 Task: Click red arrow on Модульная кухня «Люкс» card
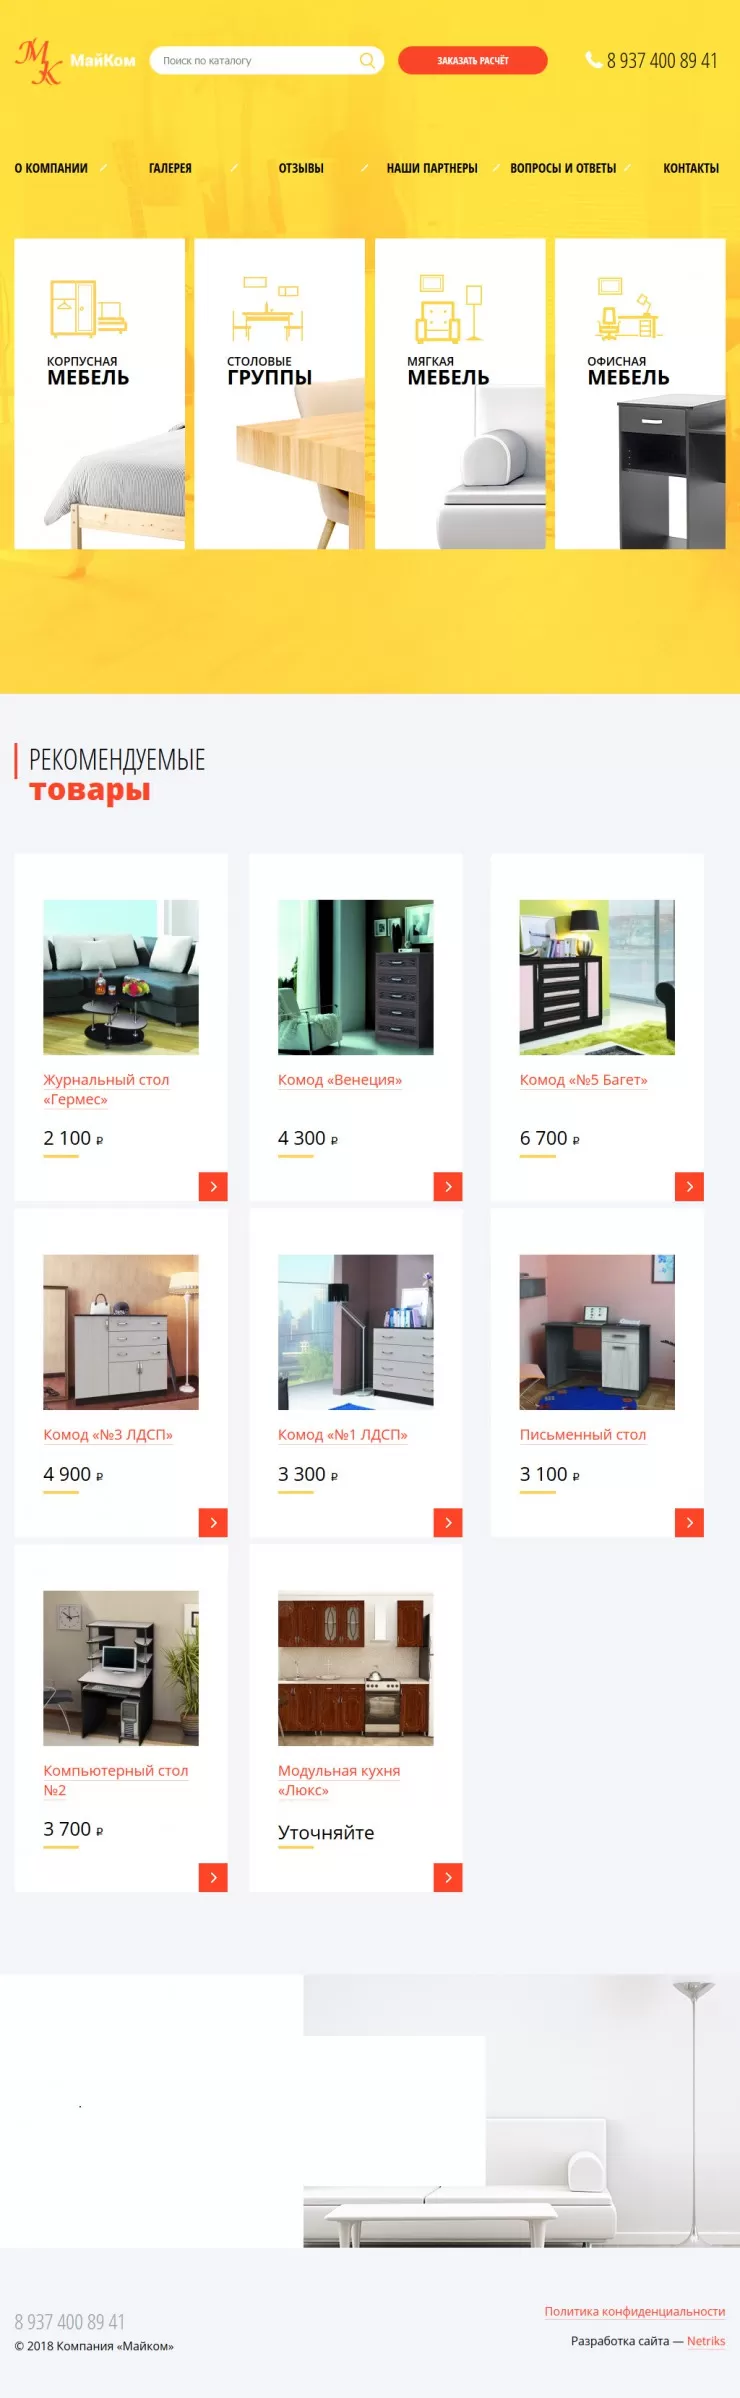[x=448, y=1877]
